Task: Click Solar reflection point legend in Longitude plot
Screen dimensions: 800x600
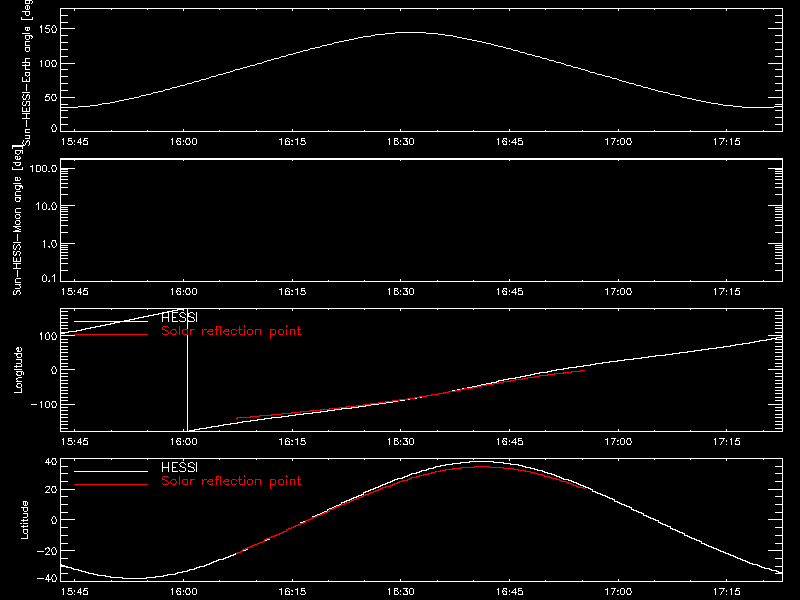Action: coord(231,331)
